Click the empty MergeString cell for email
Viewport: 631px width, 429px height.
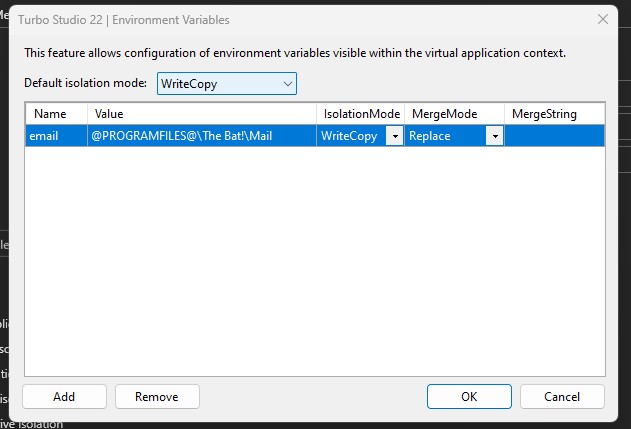click(554, 136)
